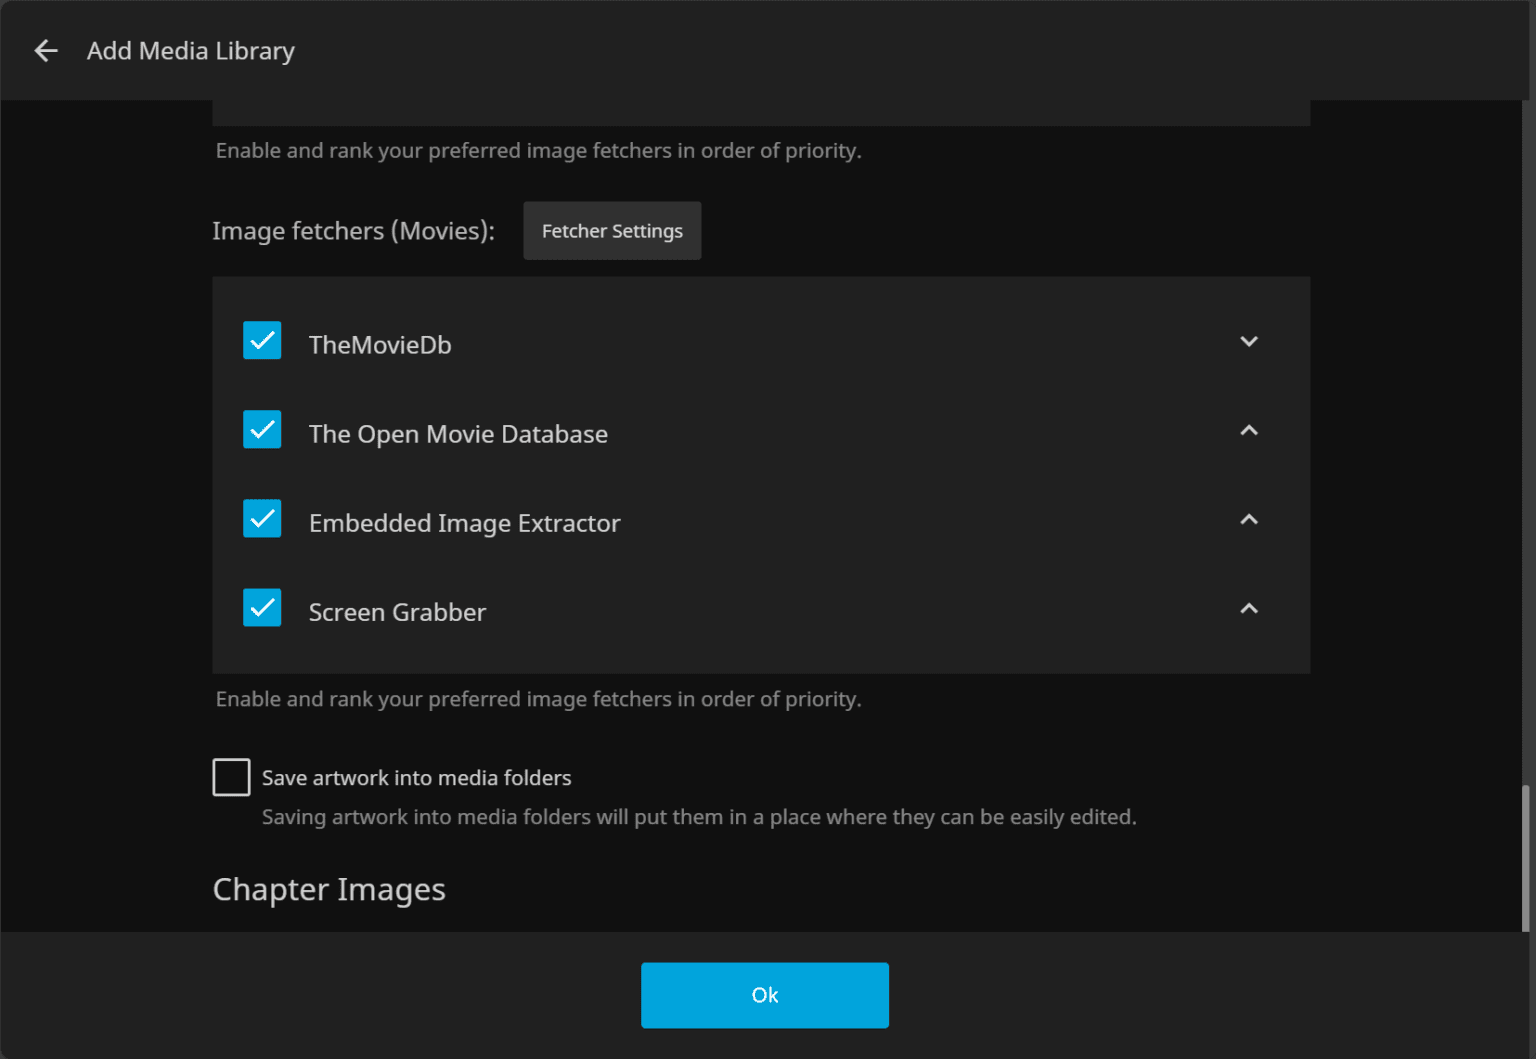The height and width of the screenshot is (1059, 1536).
Task: Select the Screen Grabber row label
Action: click(397, 611)
